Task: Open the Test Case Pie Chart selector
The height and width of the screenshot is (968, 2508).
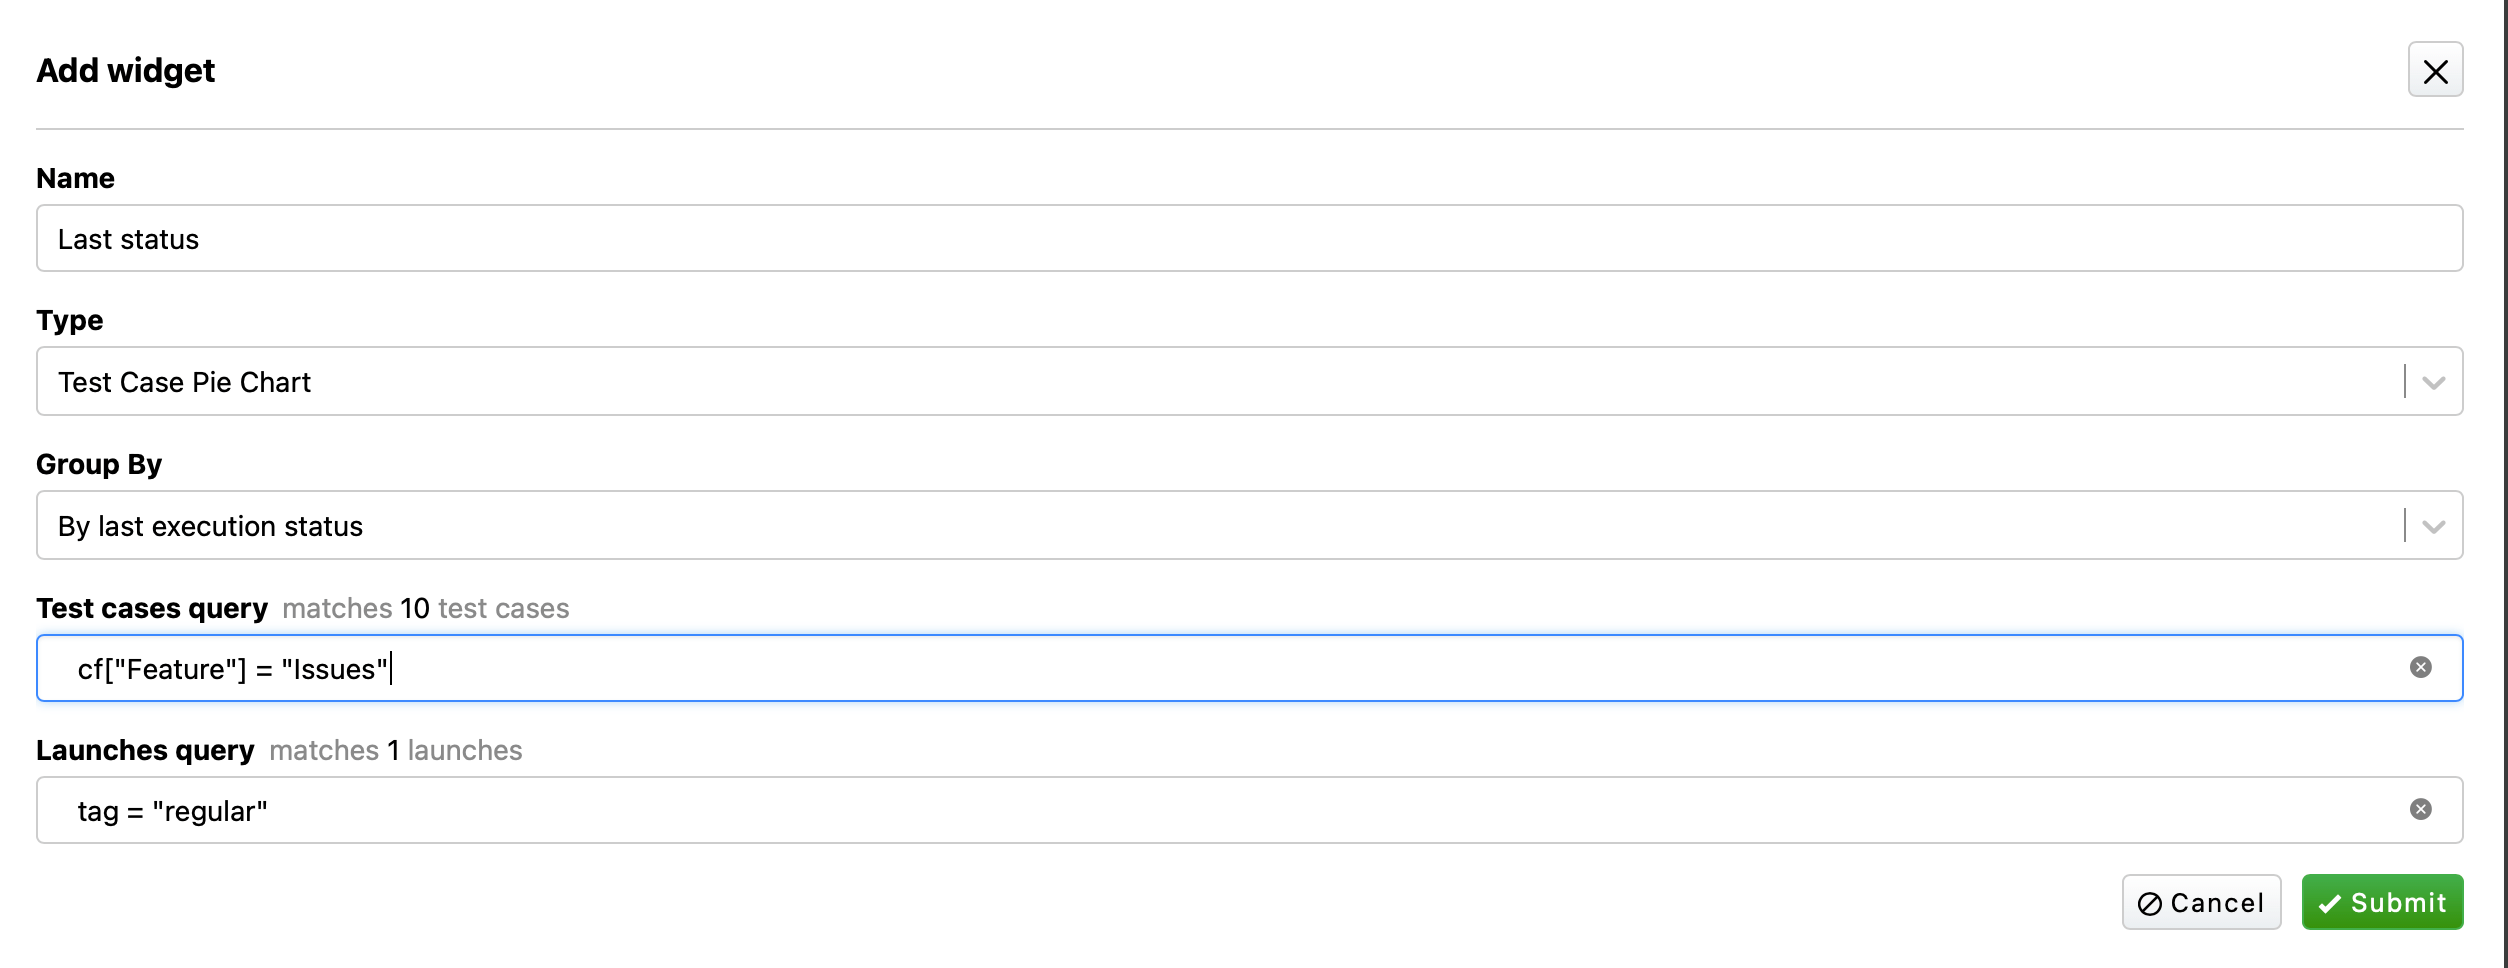Action: 1200,382
